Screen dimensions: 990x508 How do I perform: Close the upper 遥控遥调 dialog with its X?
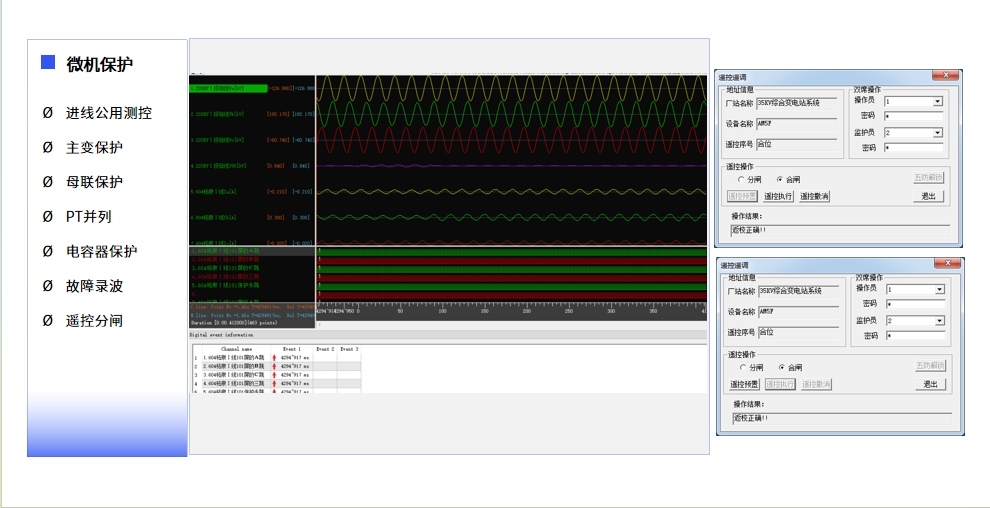(x=945, y=75)
